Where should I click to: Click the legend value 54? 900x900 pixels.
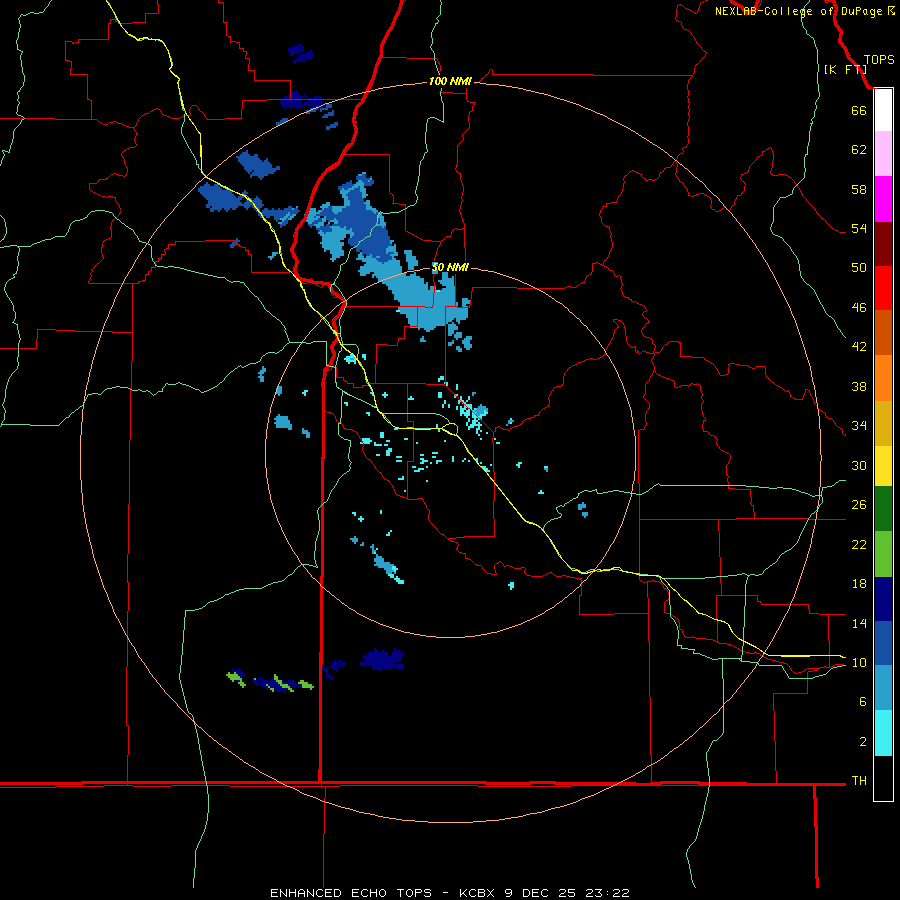859,228
